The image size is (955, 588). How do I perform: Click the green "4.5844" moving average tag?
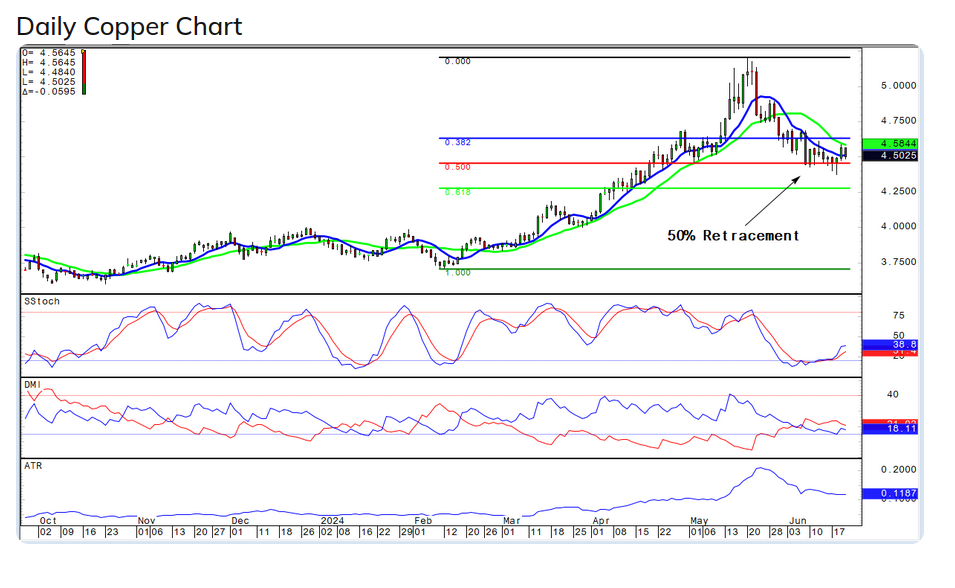point(890,144)
